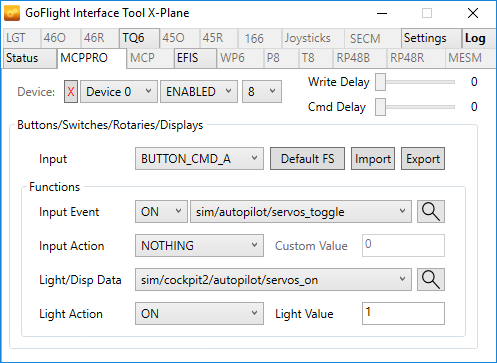Click the Light Value input field
The image size is (497, 363).
pyautogui.click(x=403, y=313)
